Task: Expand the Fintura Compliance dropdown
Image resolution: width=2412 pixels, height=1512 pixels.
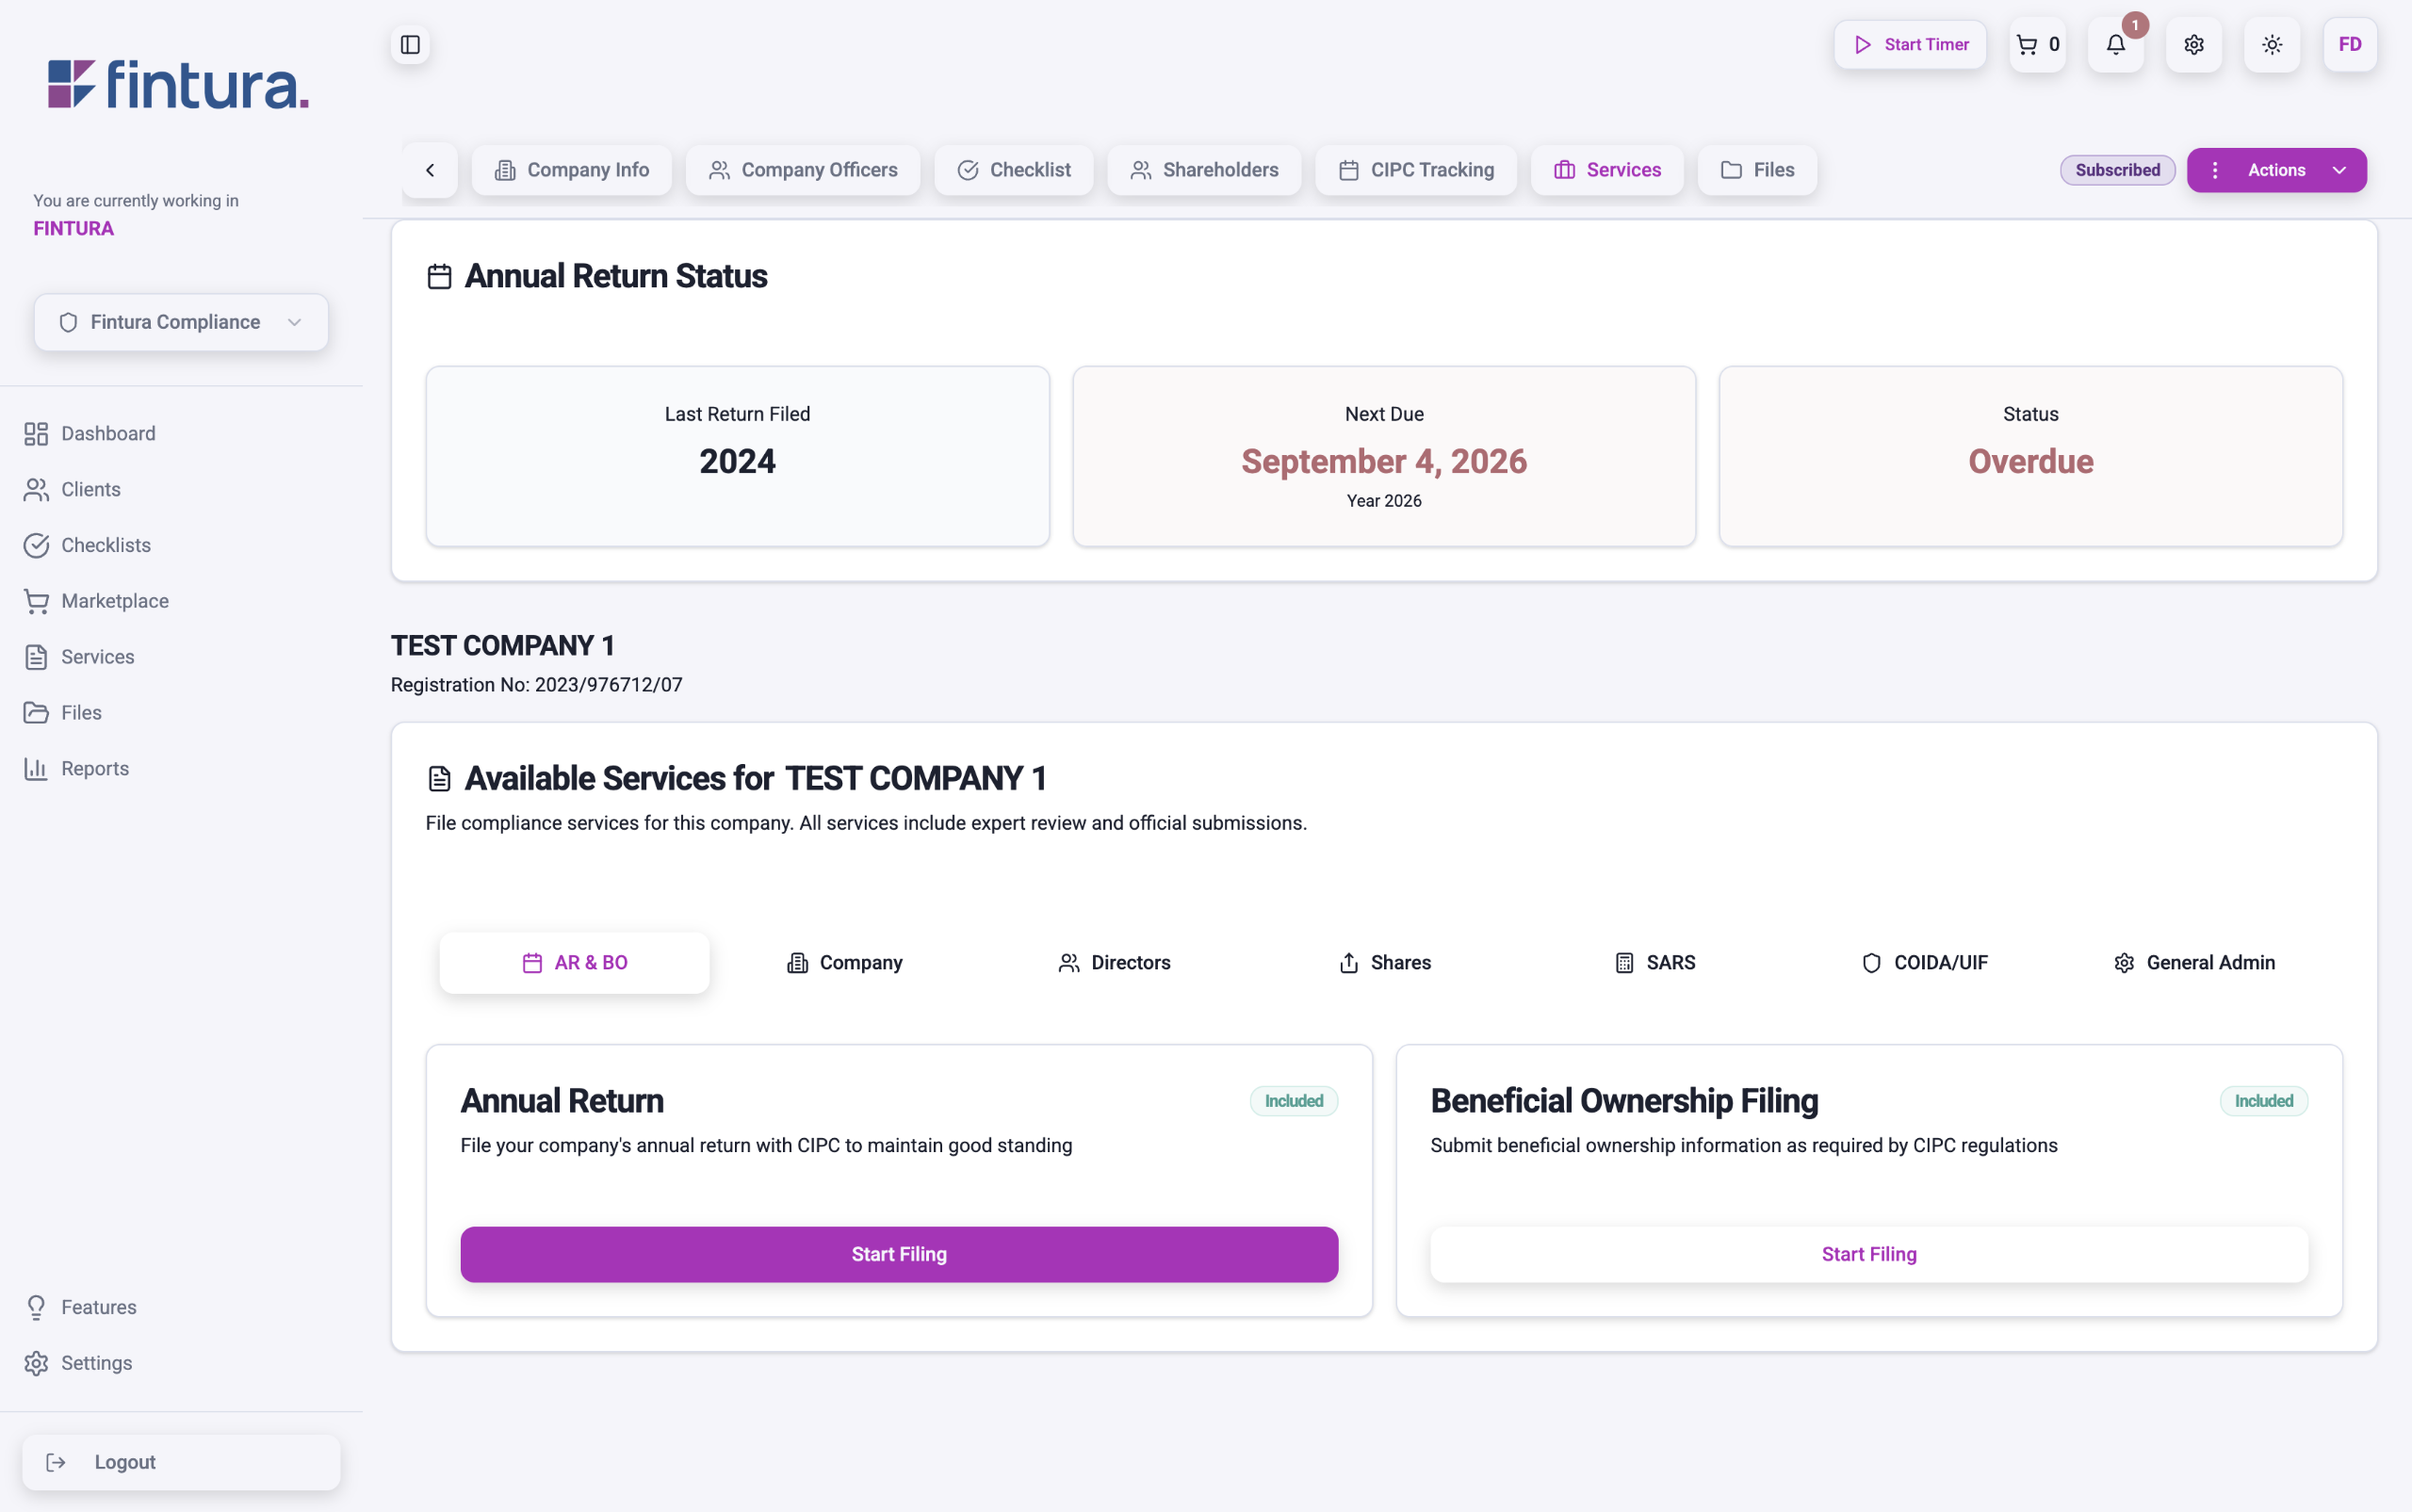Action: point(181,322)
